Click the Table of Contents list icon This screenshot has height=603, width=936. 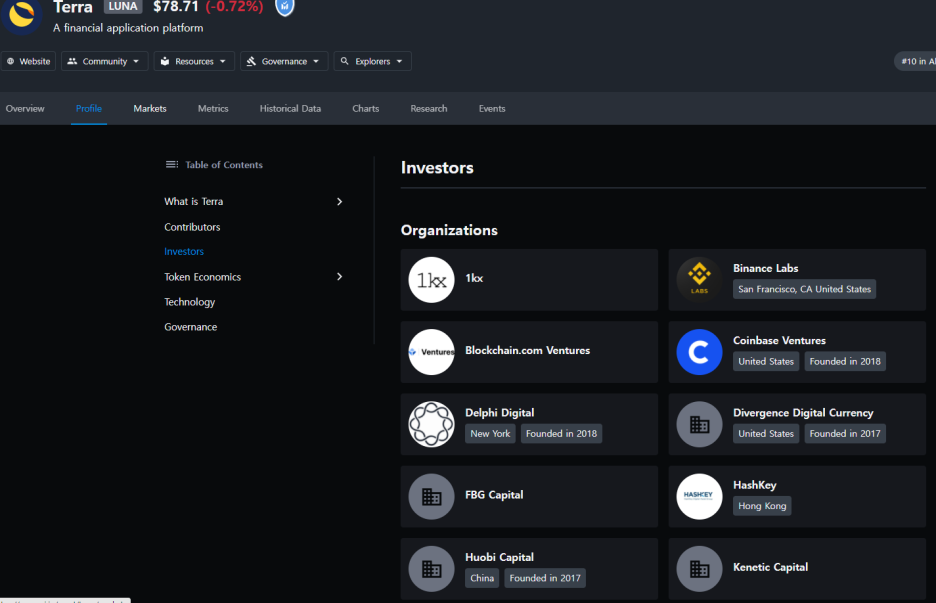click(x=172, y=164)
